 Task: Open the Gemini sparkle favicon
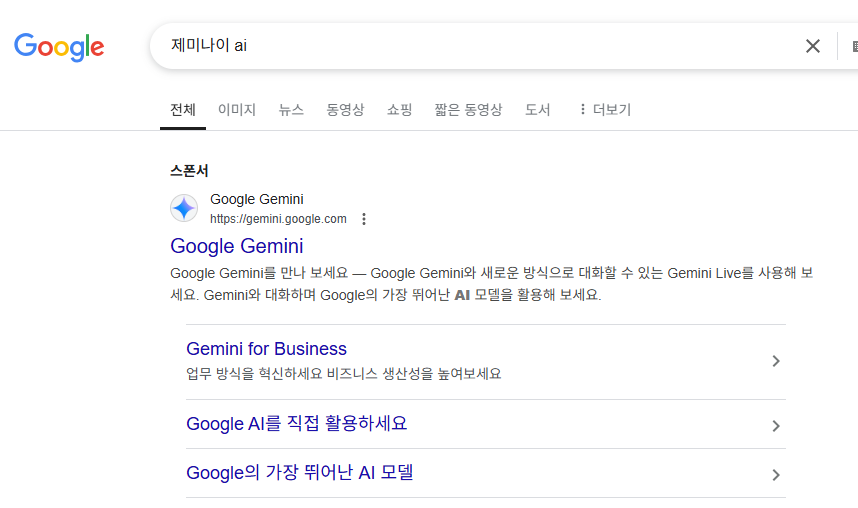184,208
